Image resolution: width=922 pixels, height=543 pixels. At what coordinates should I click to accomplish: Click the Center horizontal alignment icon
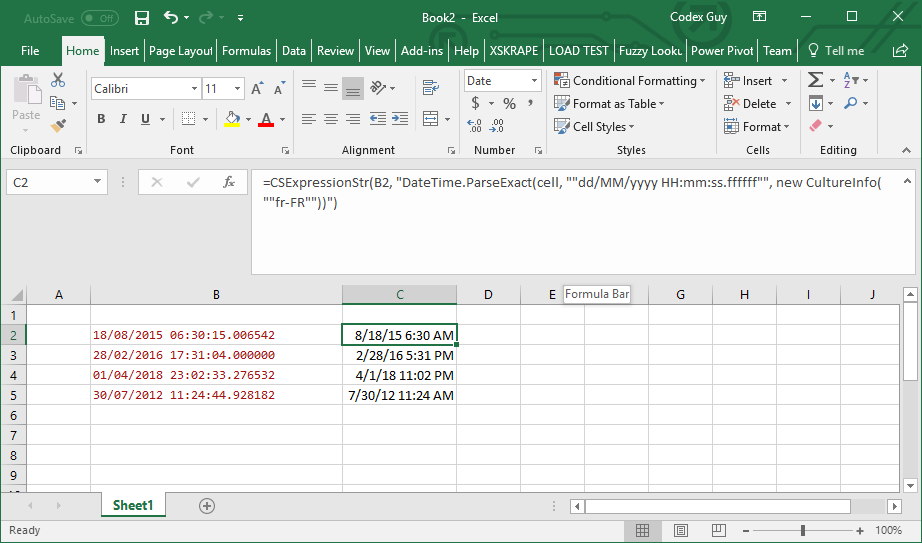(x=331, y=119)
